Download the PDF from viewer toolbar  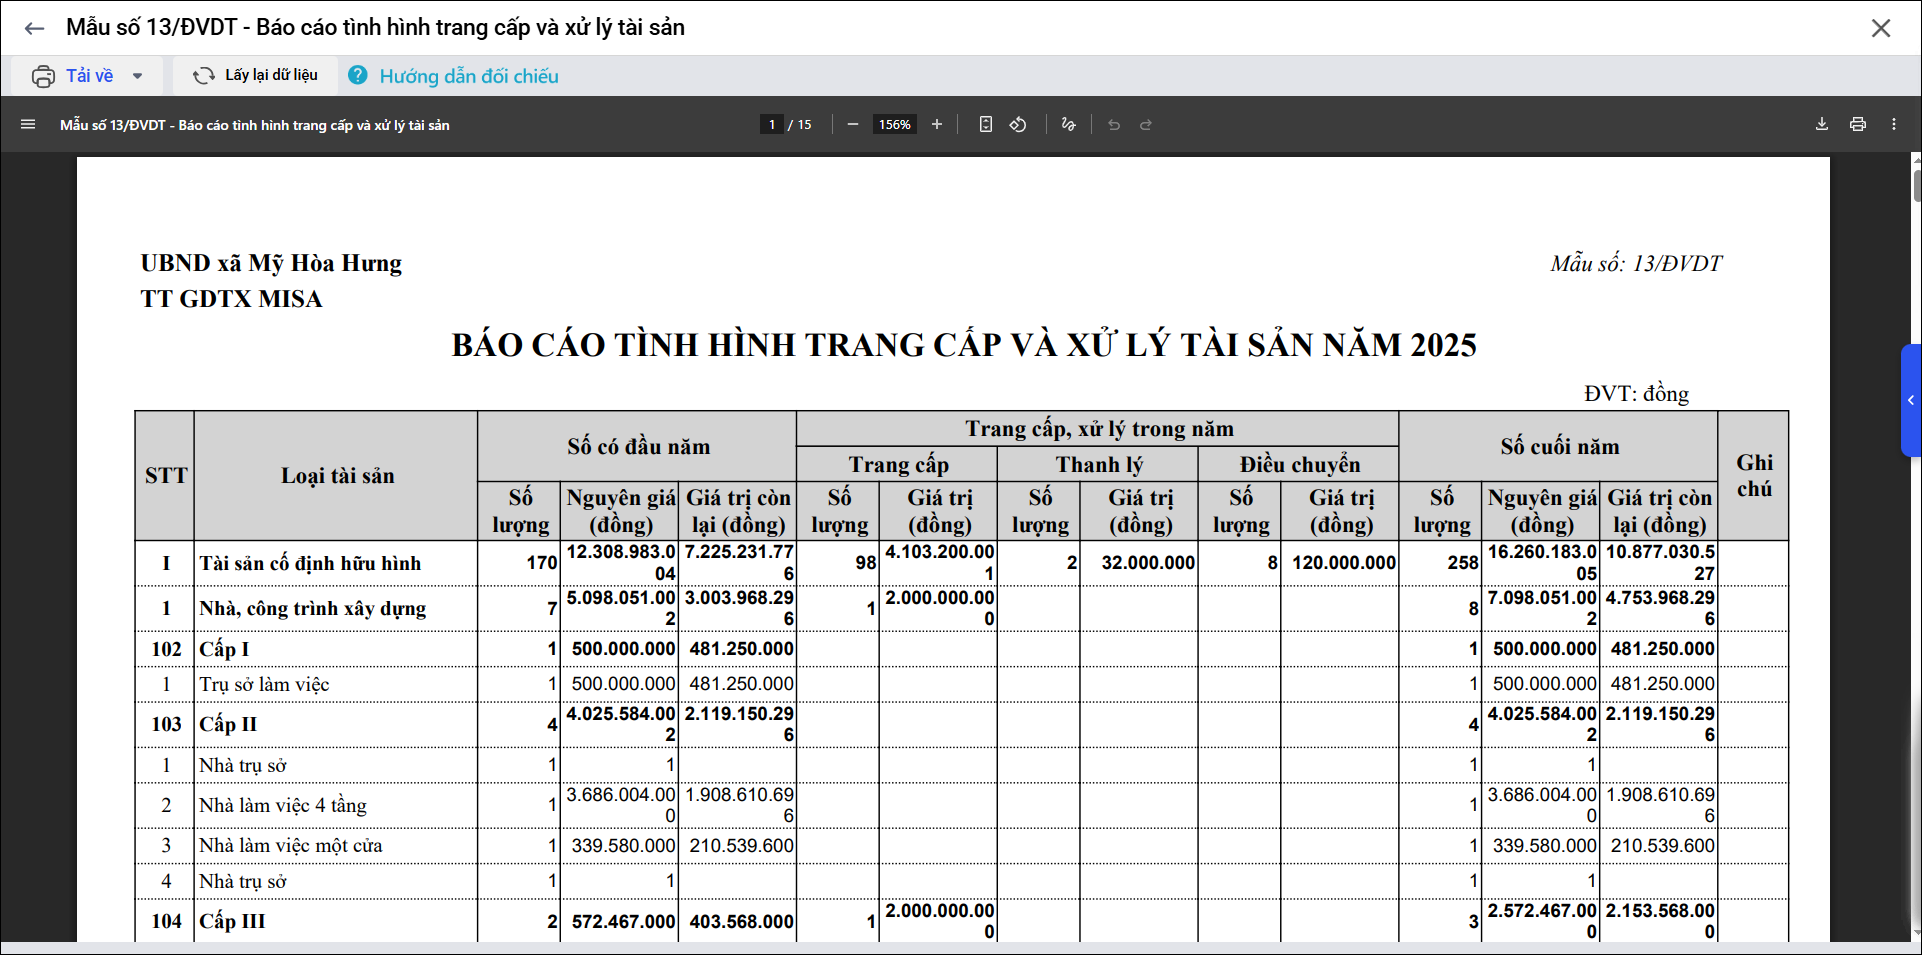click(1821, 125)
